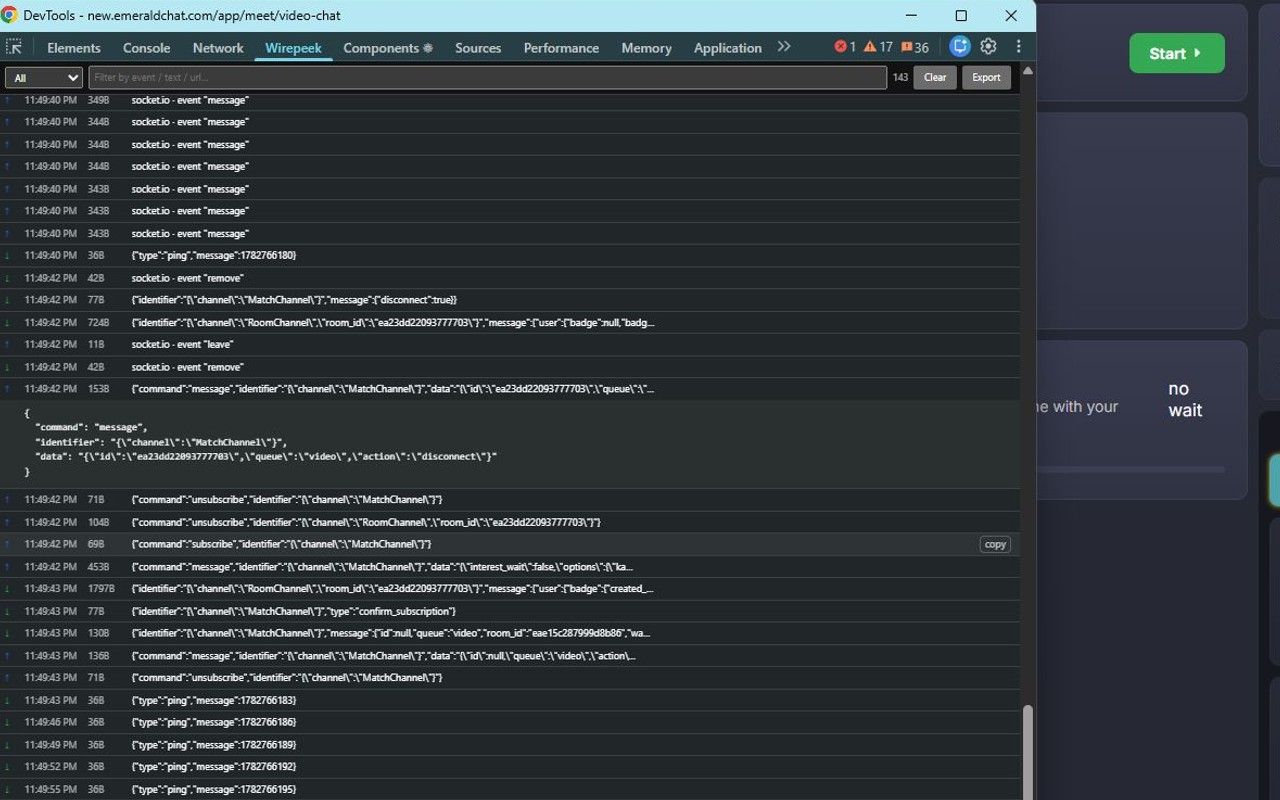1280x800 pixels.
Task: Open the All message type filter dropdown
Action: 44,77
